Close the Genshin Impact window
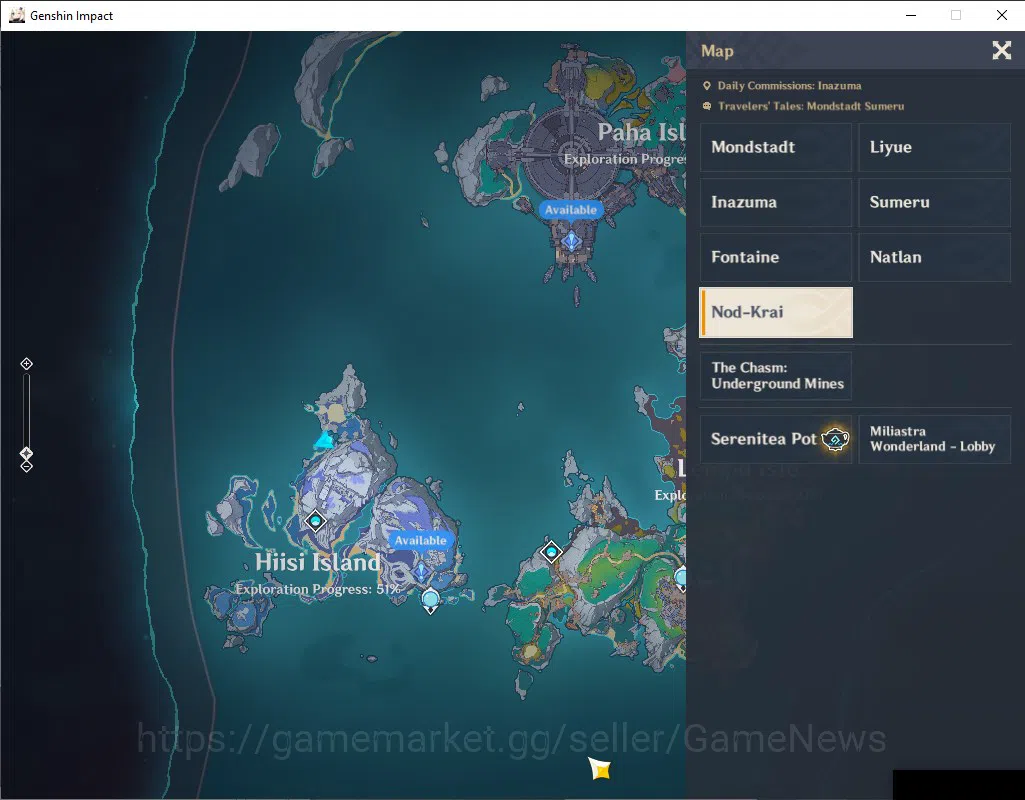Image resolution: width=1025 pixels, height=800 pixels. [1001, 15]
